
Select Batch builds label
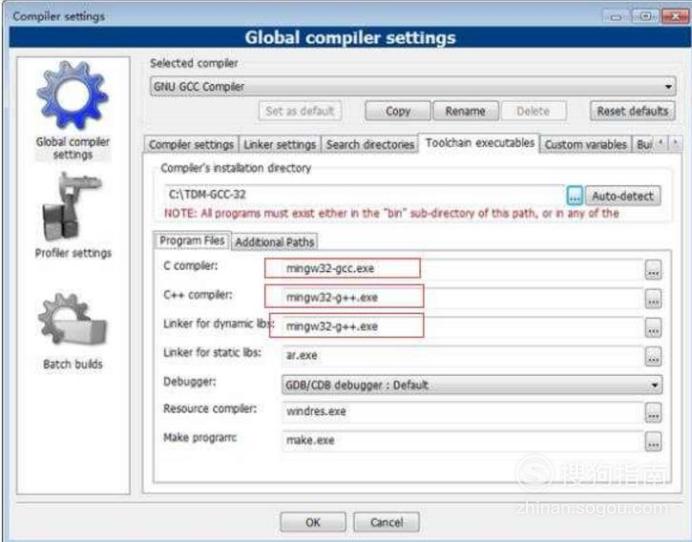pyautogui.click(x=73, y=365)
